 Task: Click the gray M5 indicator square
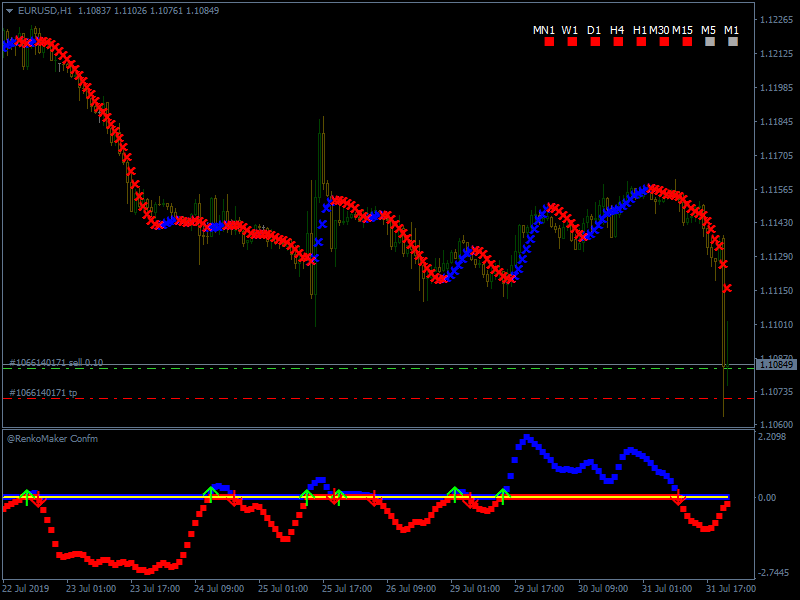(x=710, y=42)
